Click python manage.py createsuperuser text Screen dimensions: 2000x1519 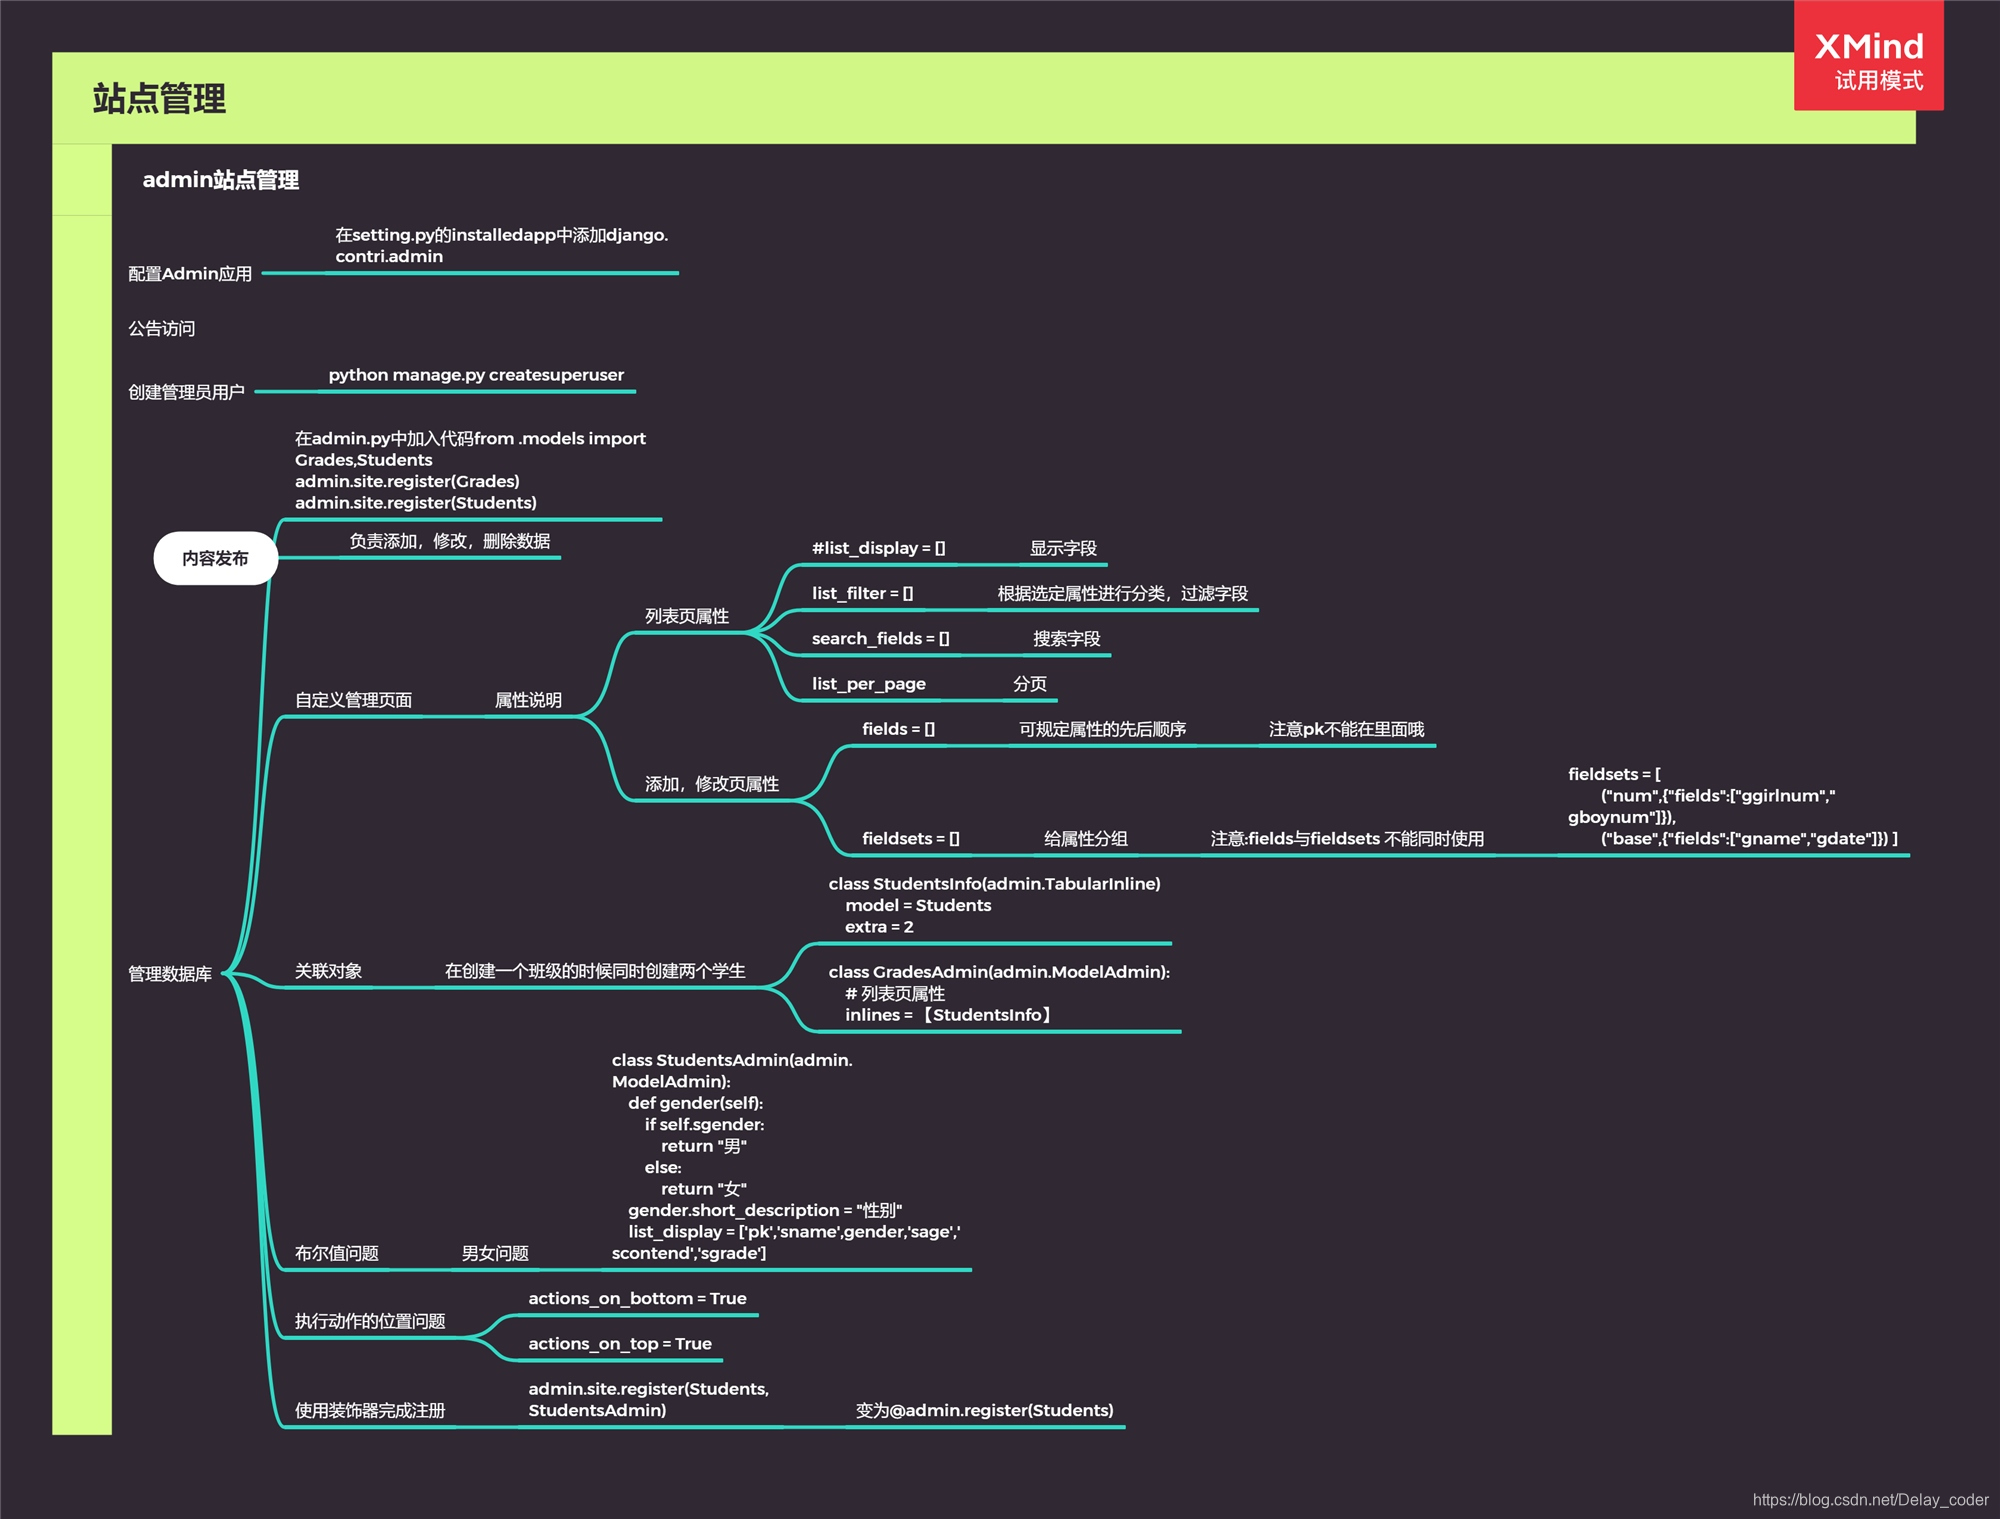point(476,375)
